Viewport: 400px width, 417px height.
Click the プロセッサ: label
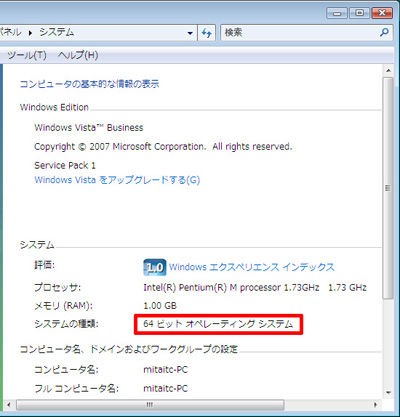(x=58, y=287)
